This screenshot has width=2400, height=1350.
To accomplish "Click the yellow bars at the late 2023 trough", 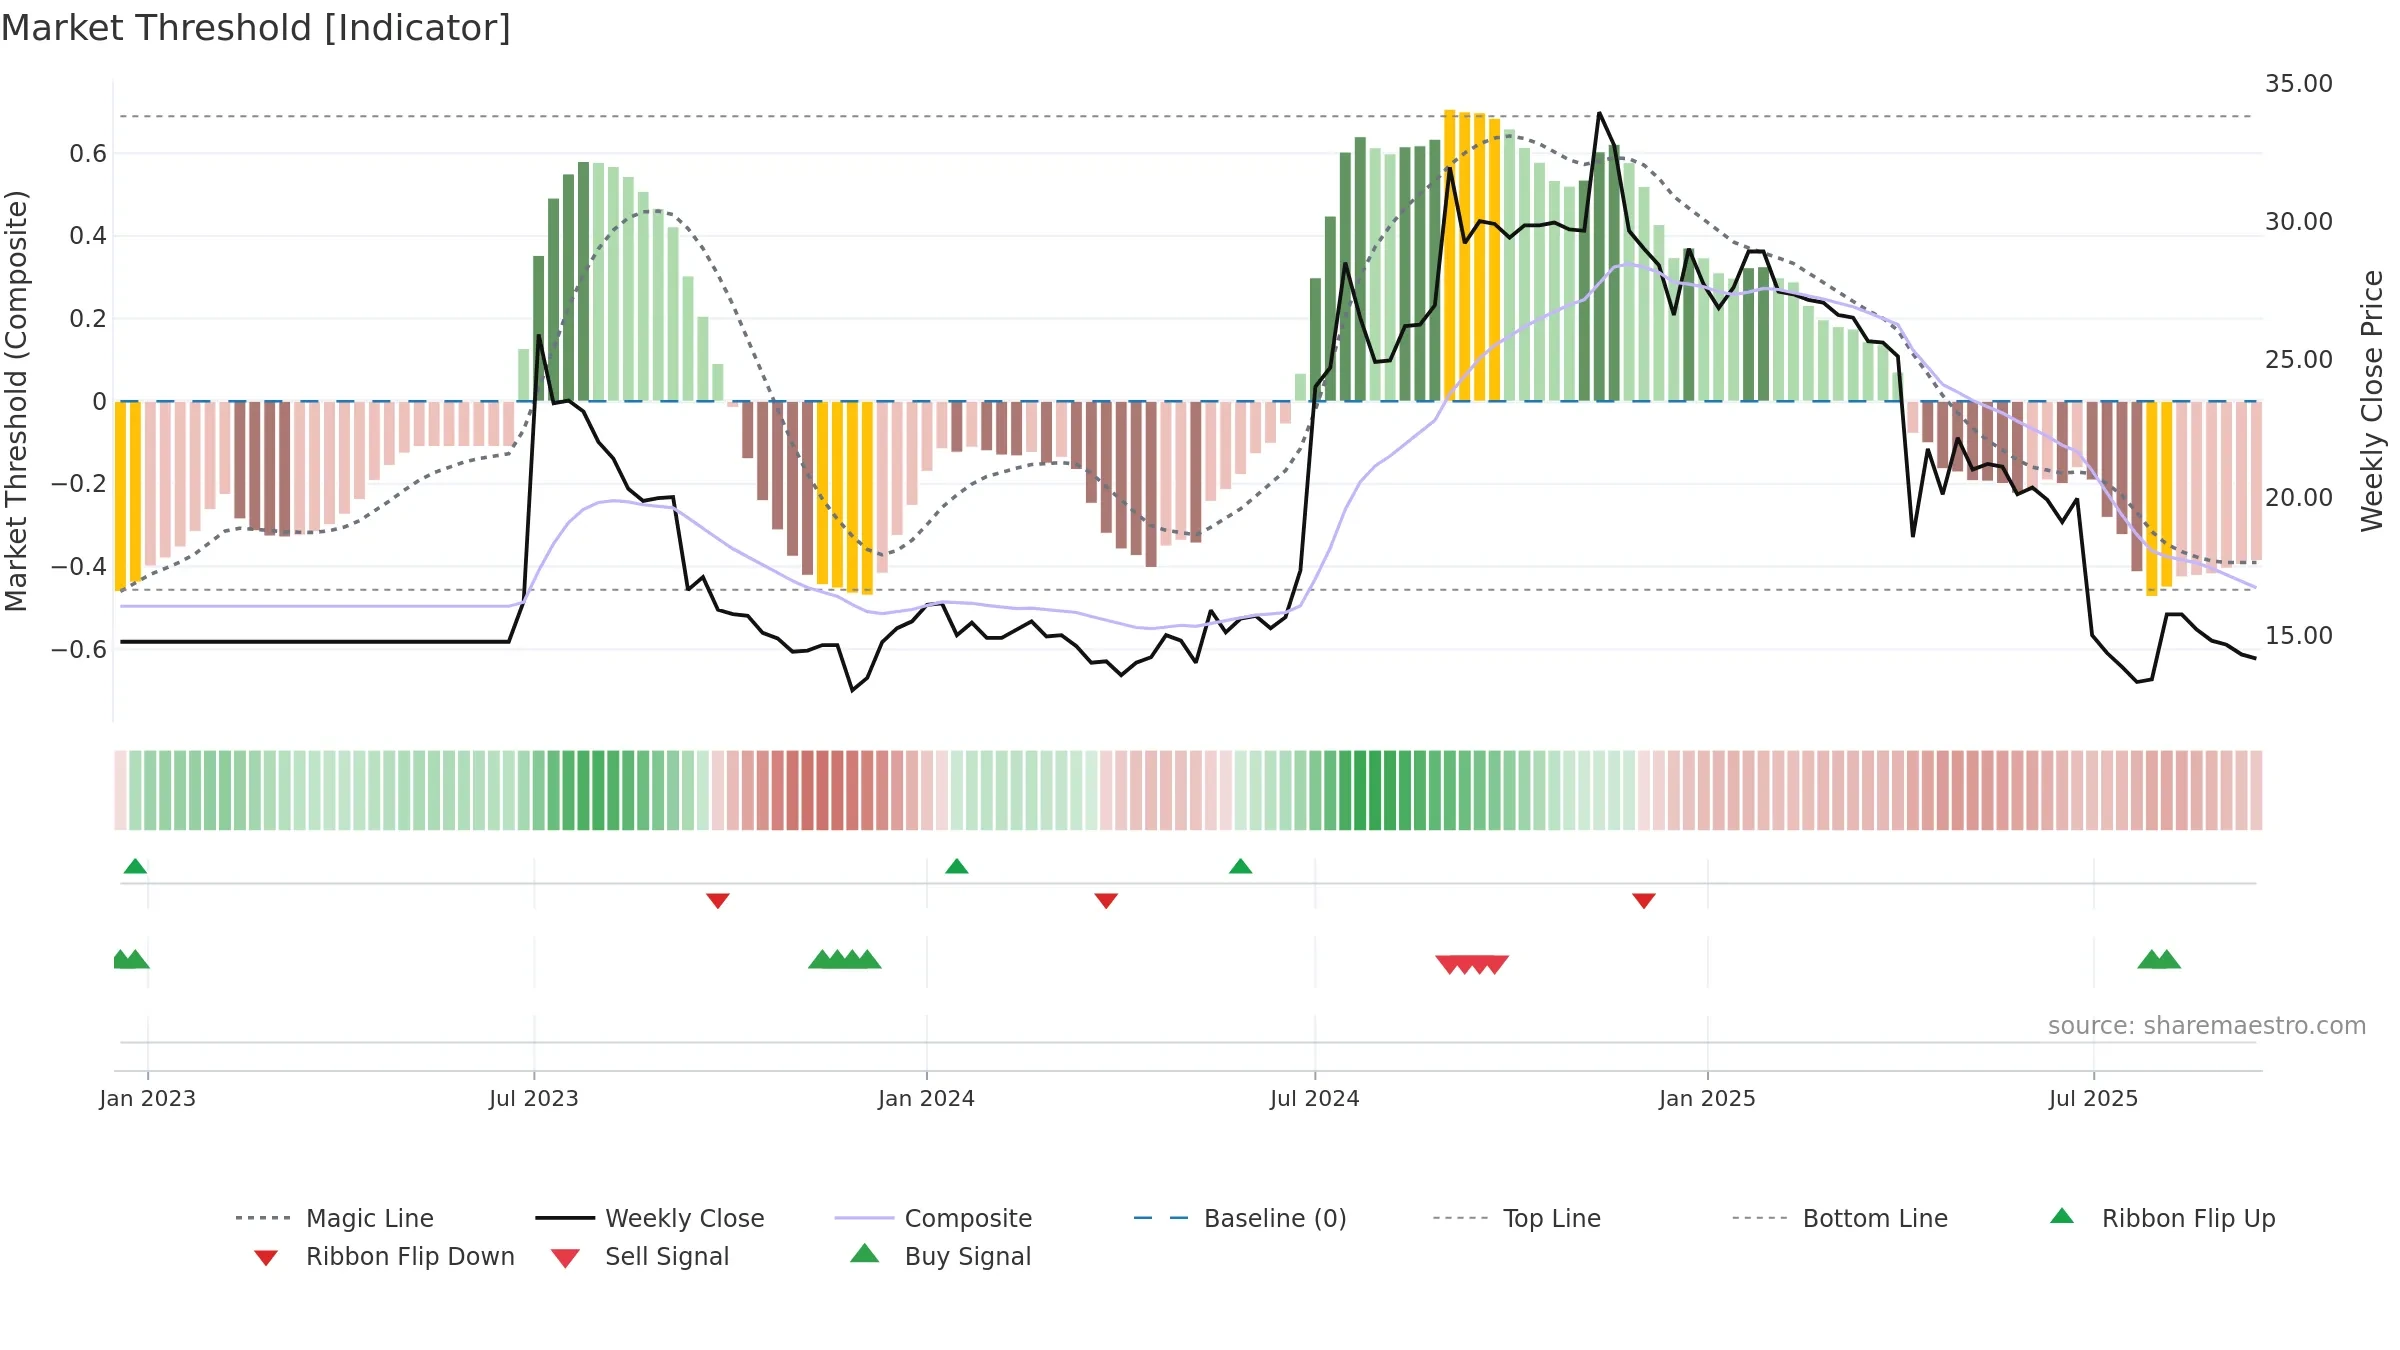I will 845,498.
